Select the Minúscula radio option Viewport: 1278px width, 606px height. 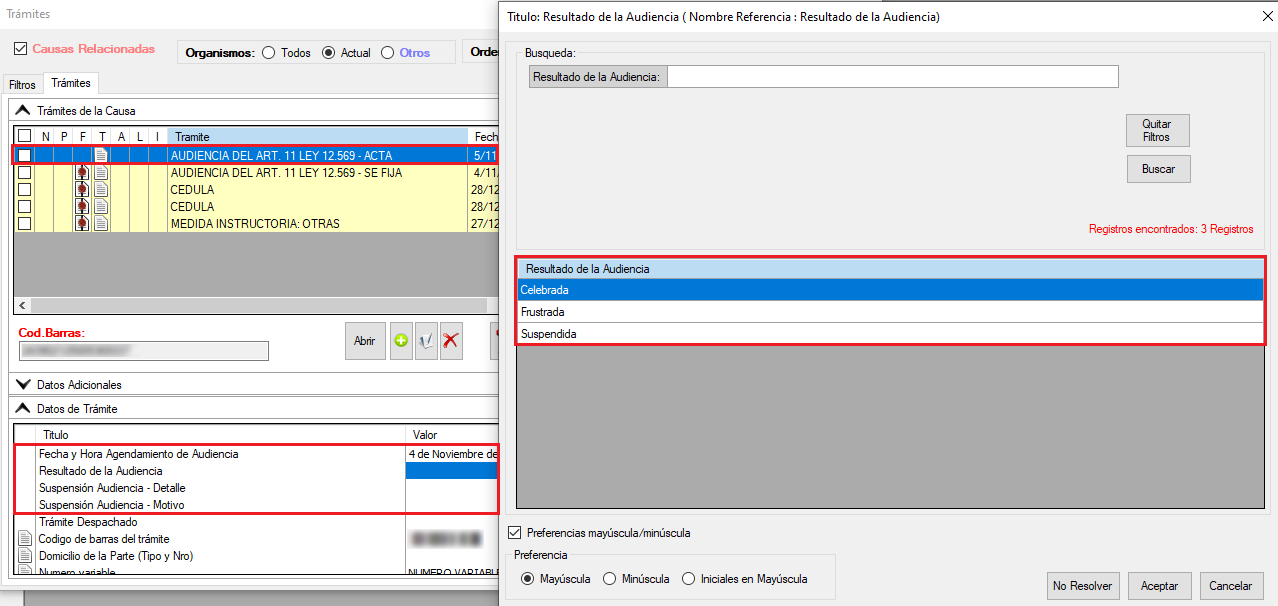[610, 579]
